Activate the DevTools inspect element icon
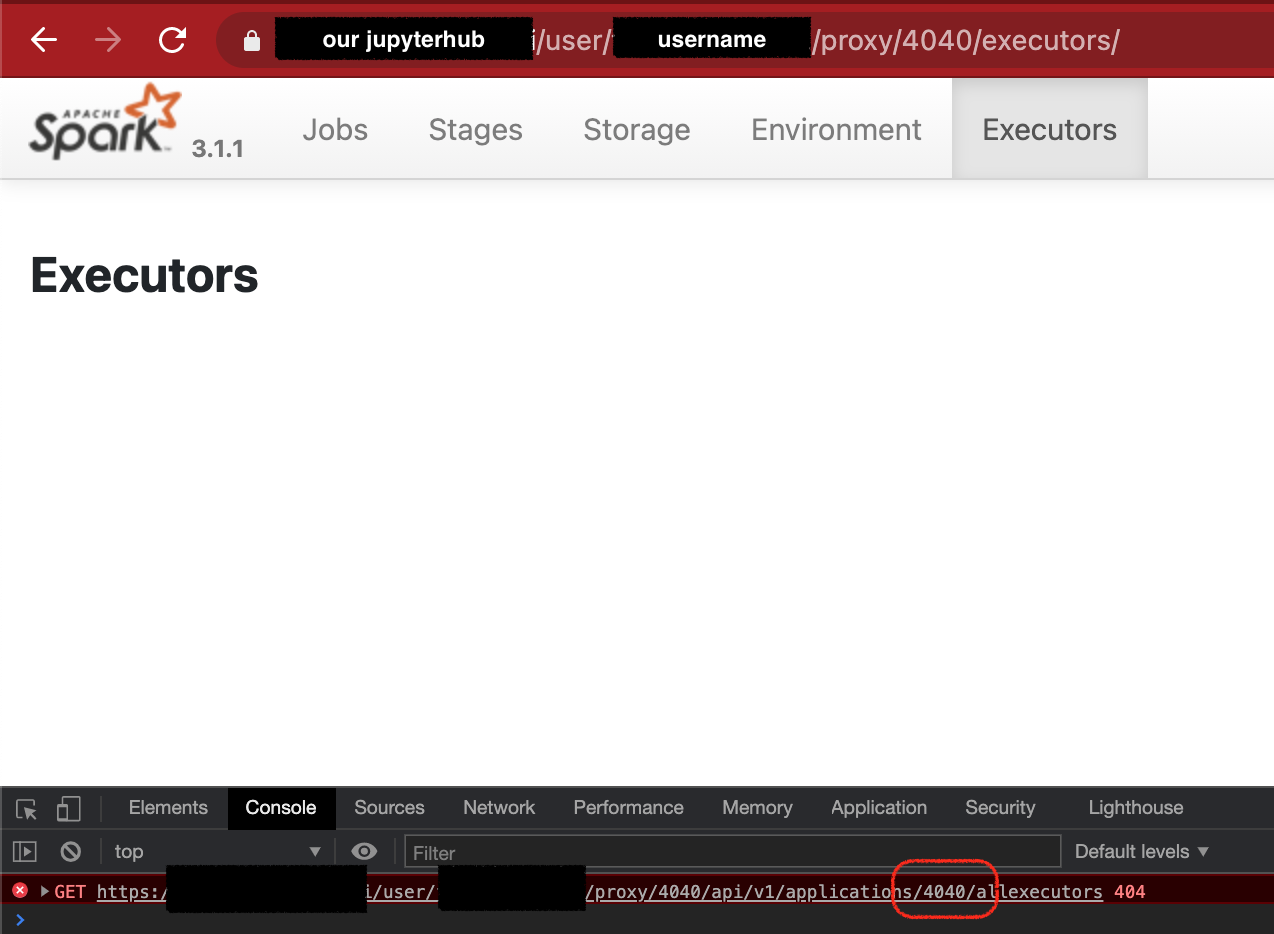Viewport: 1274px width, 934px height. 27,809
